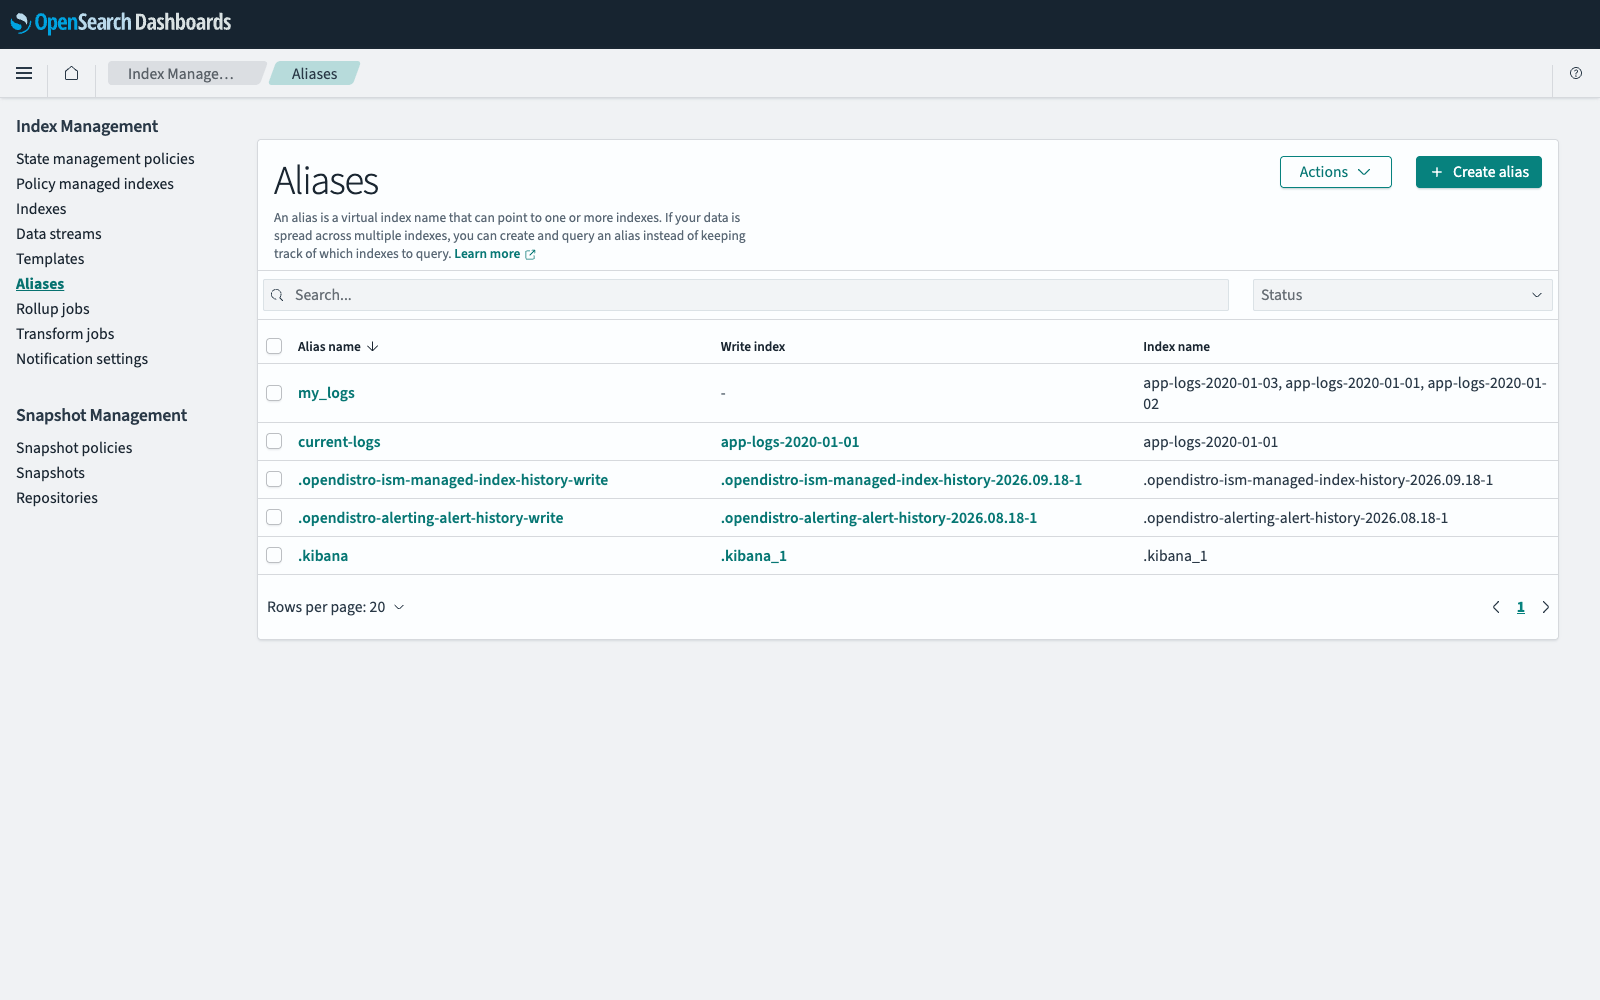The image size is (1600, 1000).
Task: Open Repositories page
Action: click(57, 498)
